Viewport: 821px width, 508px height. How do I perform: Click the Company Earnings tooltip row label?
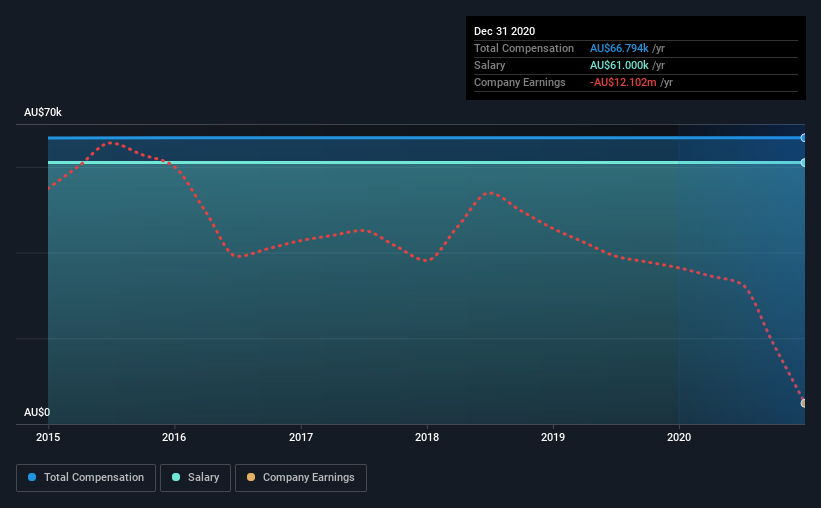click(x=519, y=83)
